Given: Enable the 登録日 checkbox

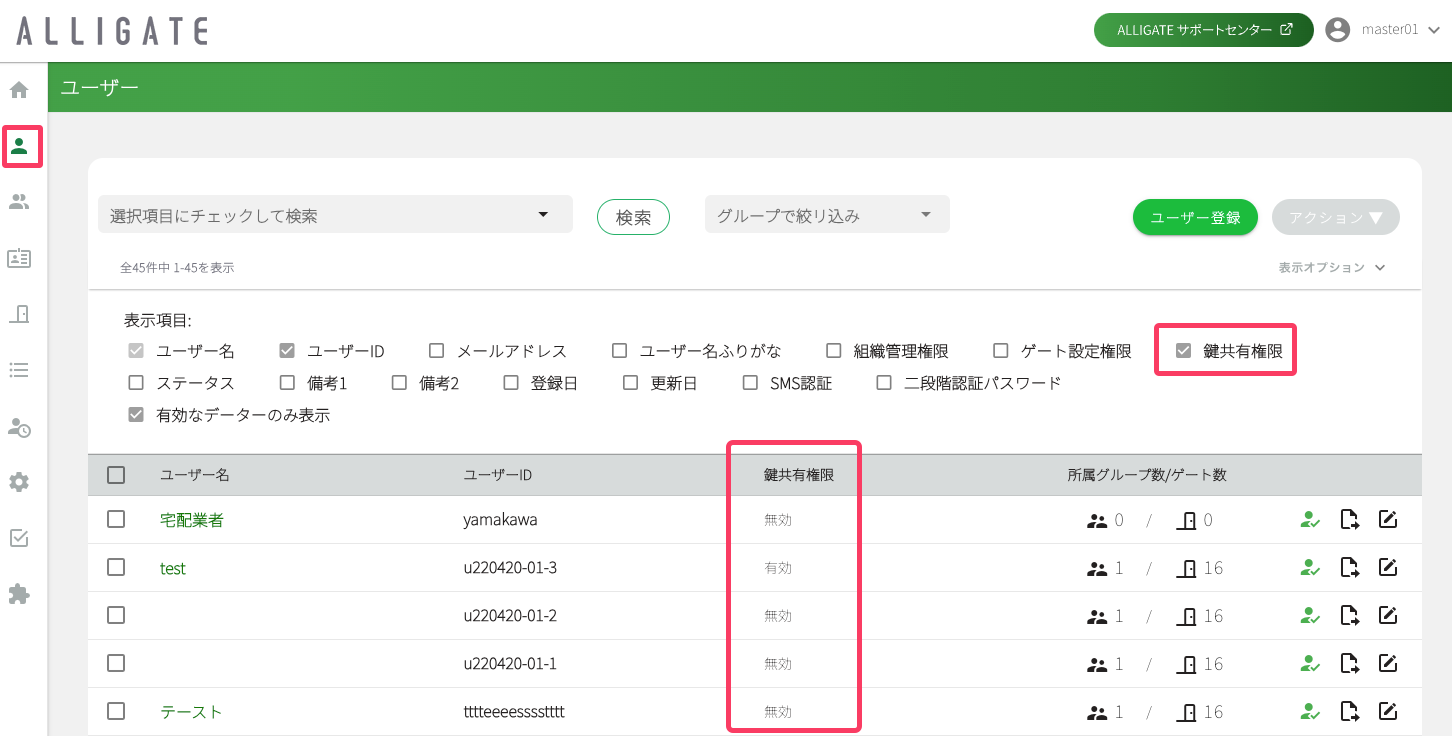Looking at the screenshot, I should (x=511, y=383).
